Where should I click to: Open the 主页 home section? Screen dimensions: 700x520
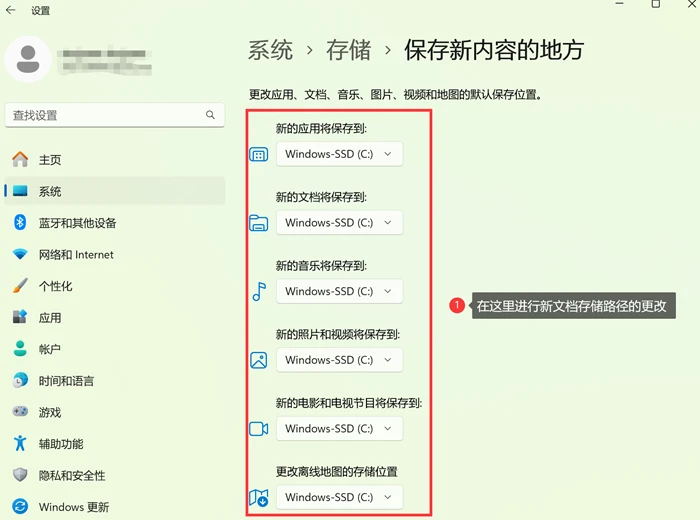[x=115, y=160]
